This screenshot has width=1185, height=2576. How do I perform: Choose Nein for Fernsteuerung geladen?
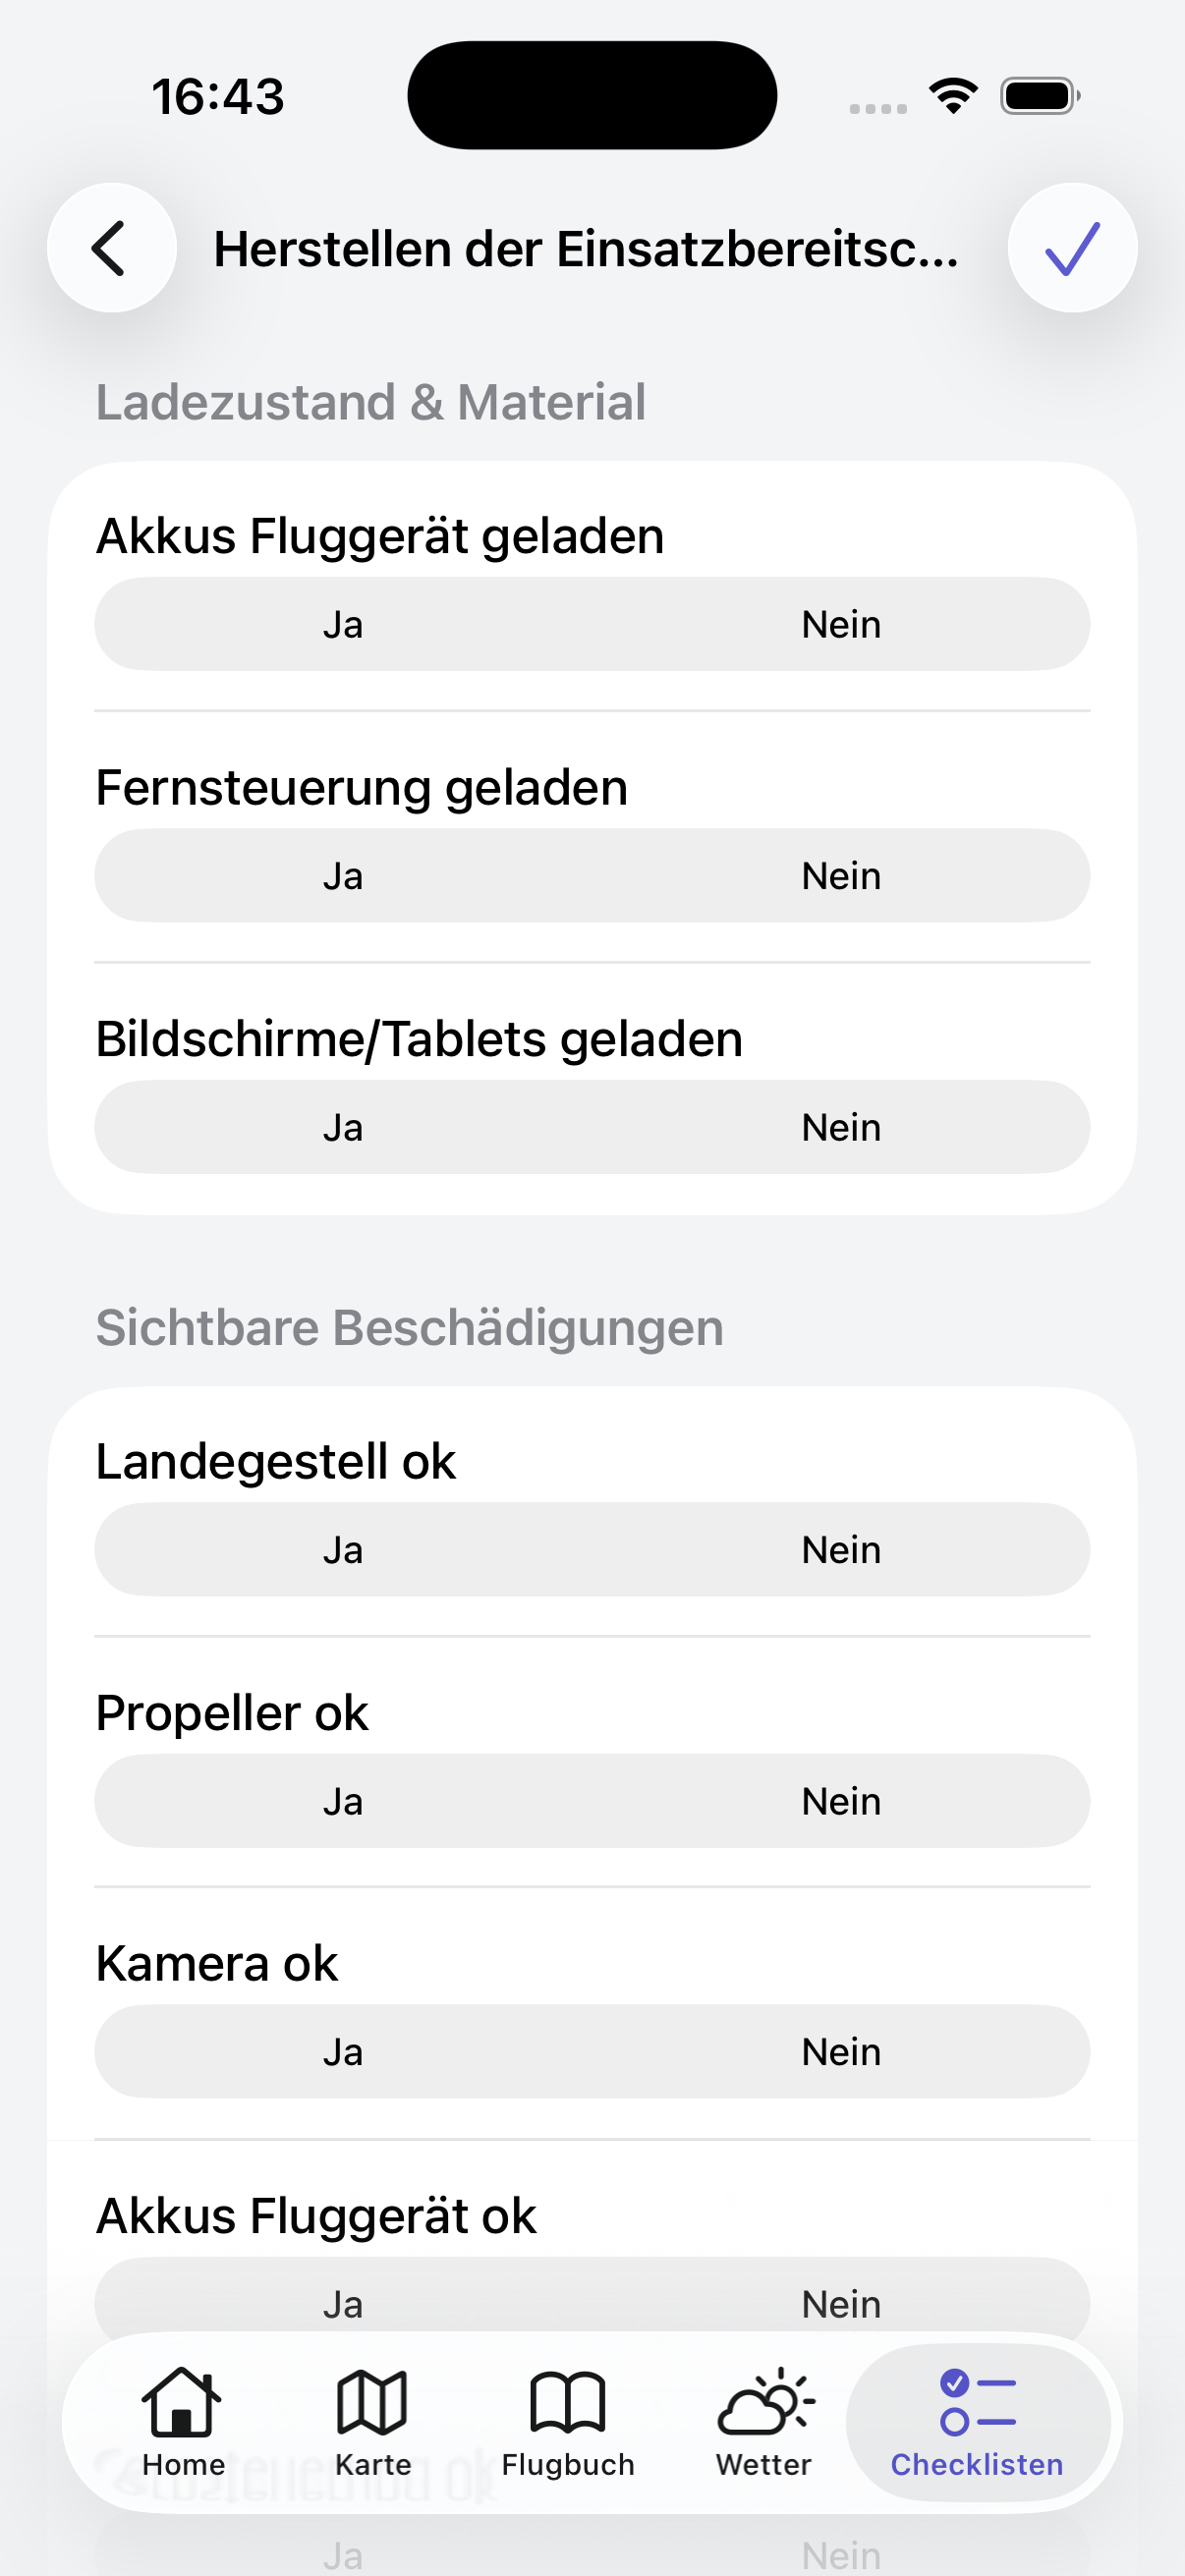pos(841,876)
